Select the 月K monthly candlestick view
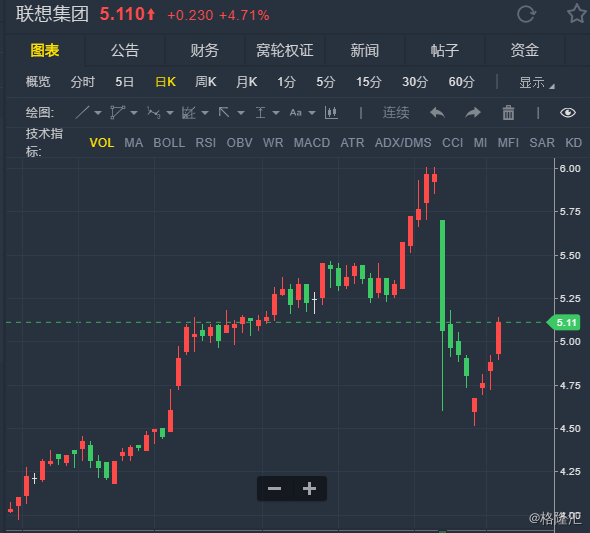 pyautogui.click(x=246, y=82)
